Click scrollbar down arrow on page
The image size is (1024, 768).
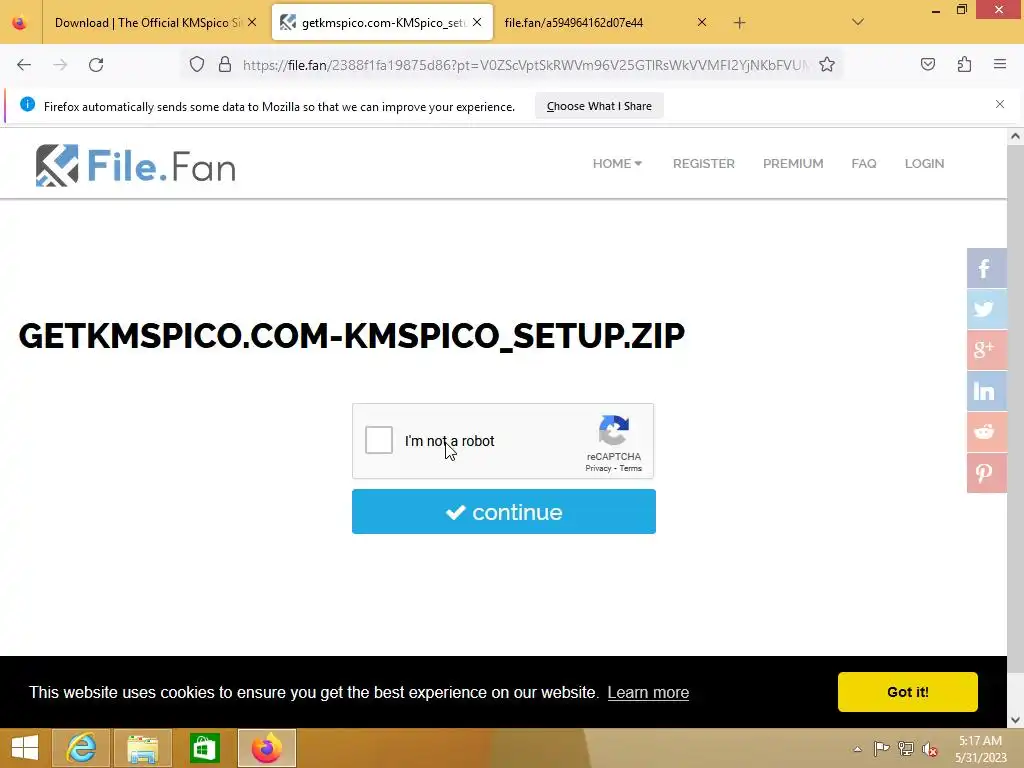click(x=1015, y=720)
